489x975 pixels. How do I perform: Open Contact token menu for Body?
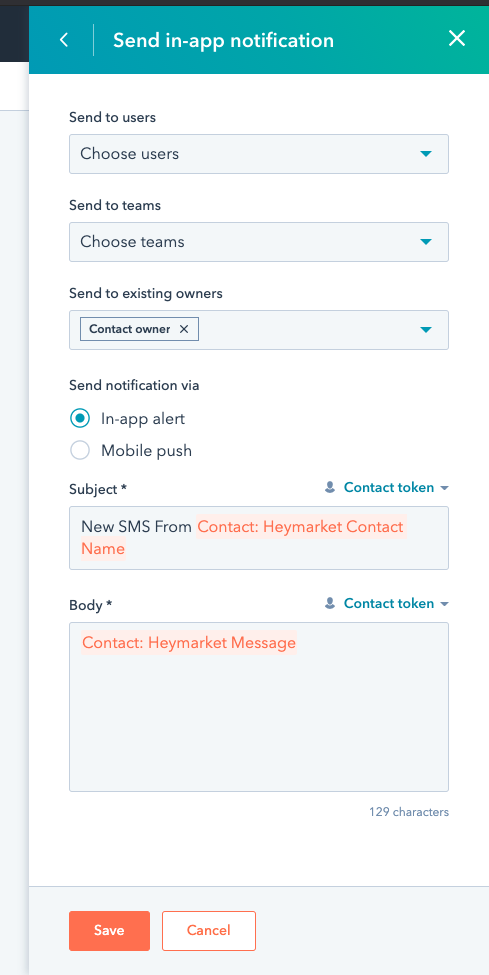[389, 603]
